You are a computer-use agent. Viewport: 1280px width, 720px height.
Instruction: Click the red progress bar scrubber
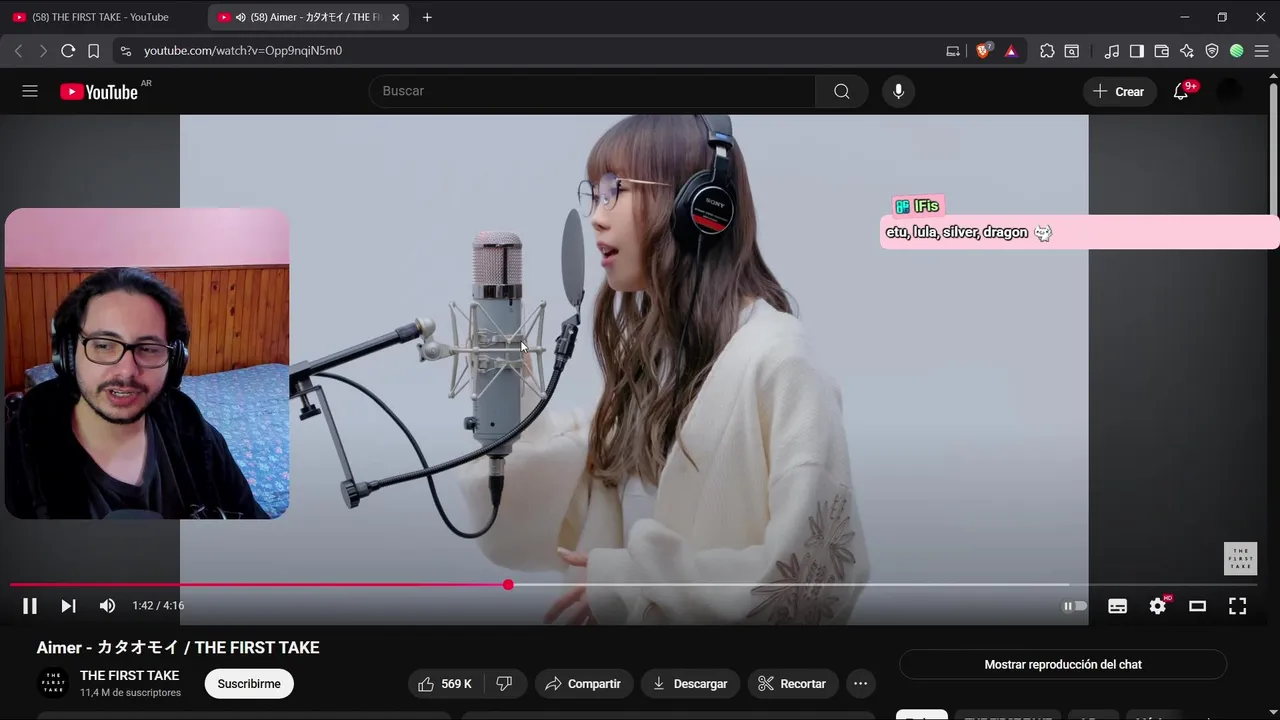click(508, 585)
